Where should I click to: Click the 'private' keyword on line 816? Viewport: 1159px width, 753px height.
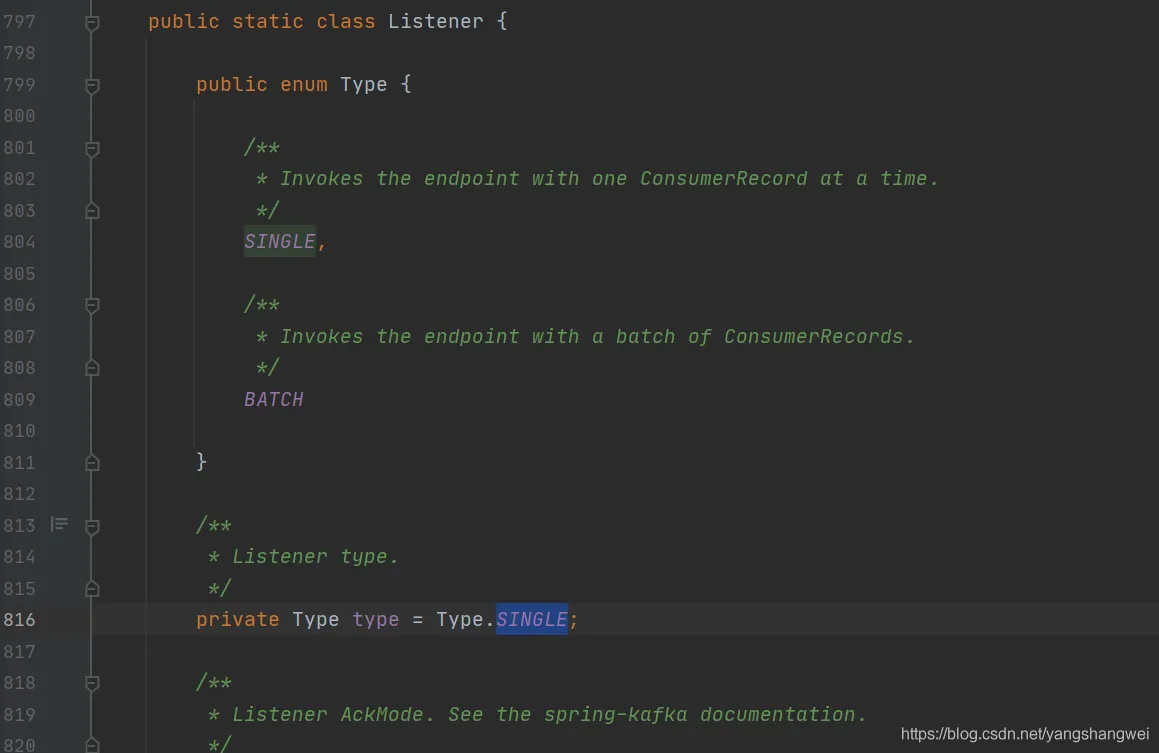tap(238, 619)
